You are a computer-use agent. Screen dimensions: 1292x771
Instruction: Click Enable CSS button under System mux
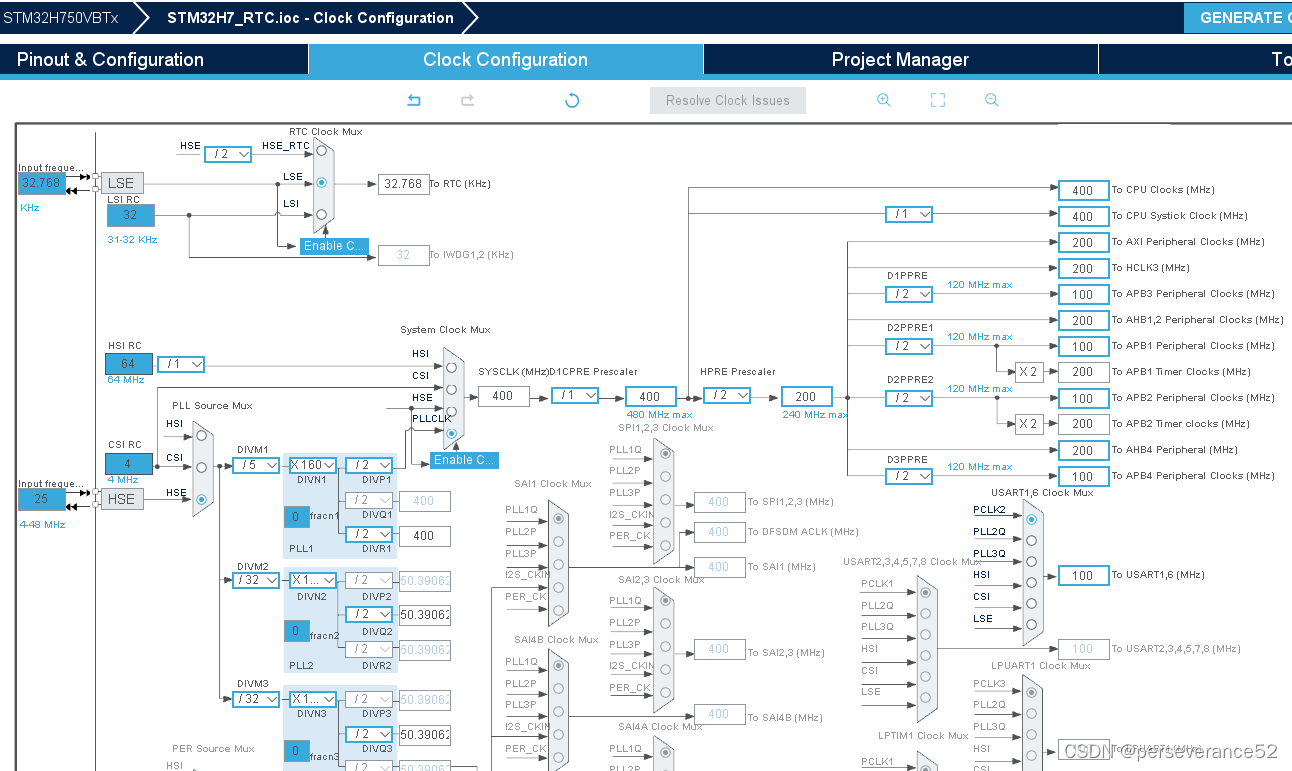click(464, 460)
